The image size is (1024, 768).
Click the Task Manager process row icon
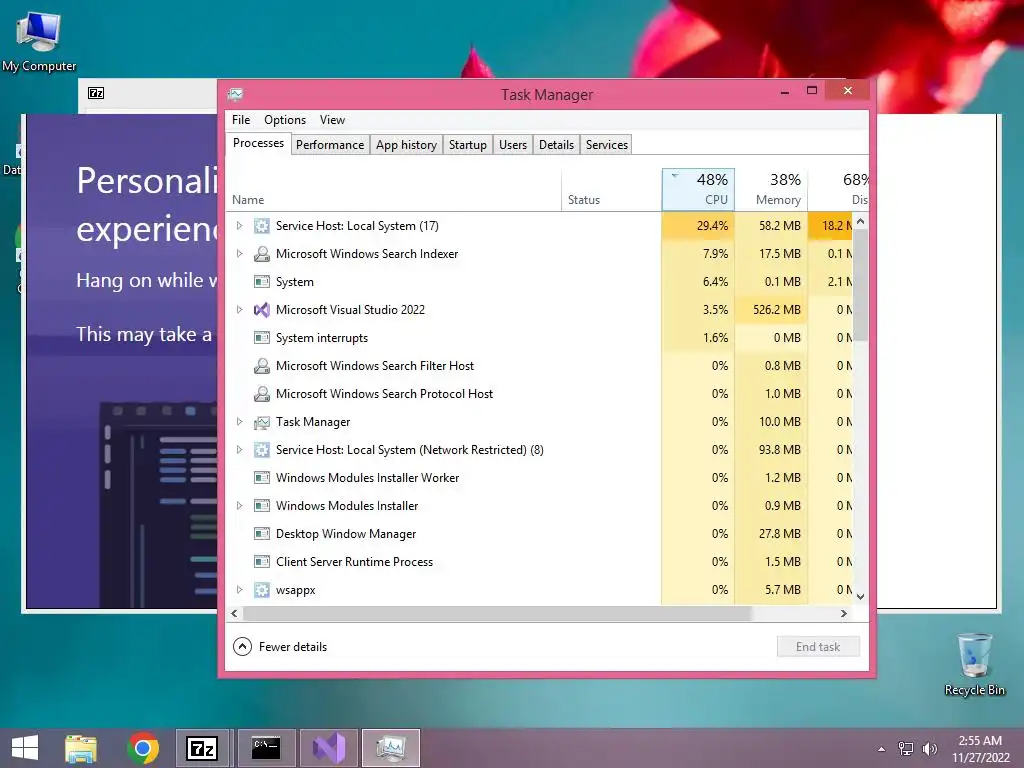coord(262,423)
